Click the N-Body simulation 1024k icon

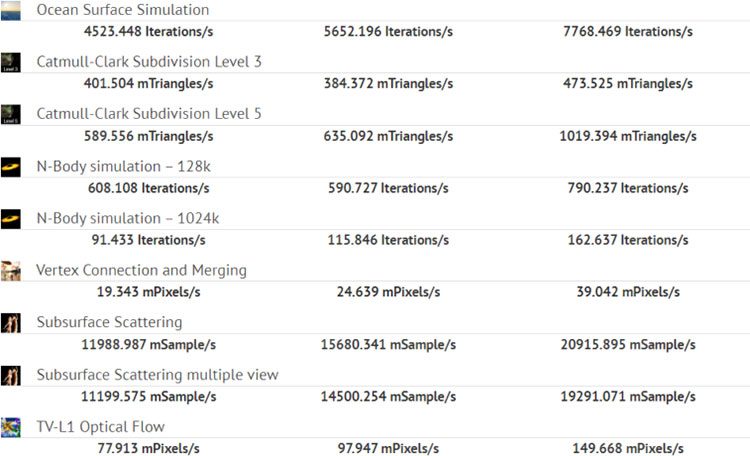coord(11,218)
